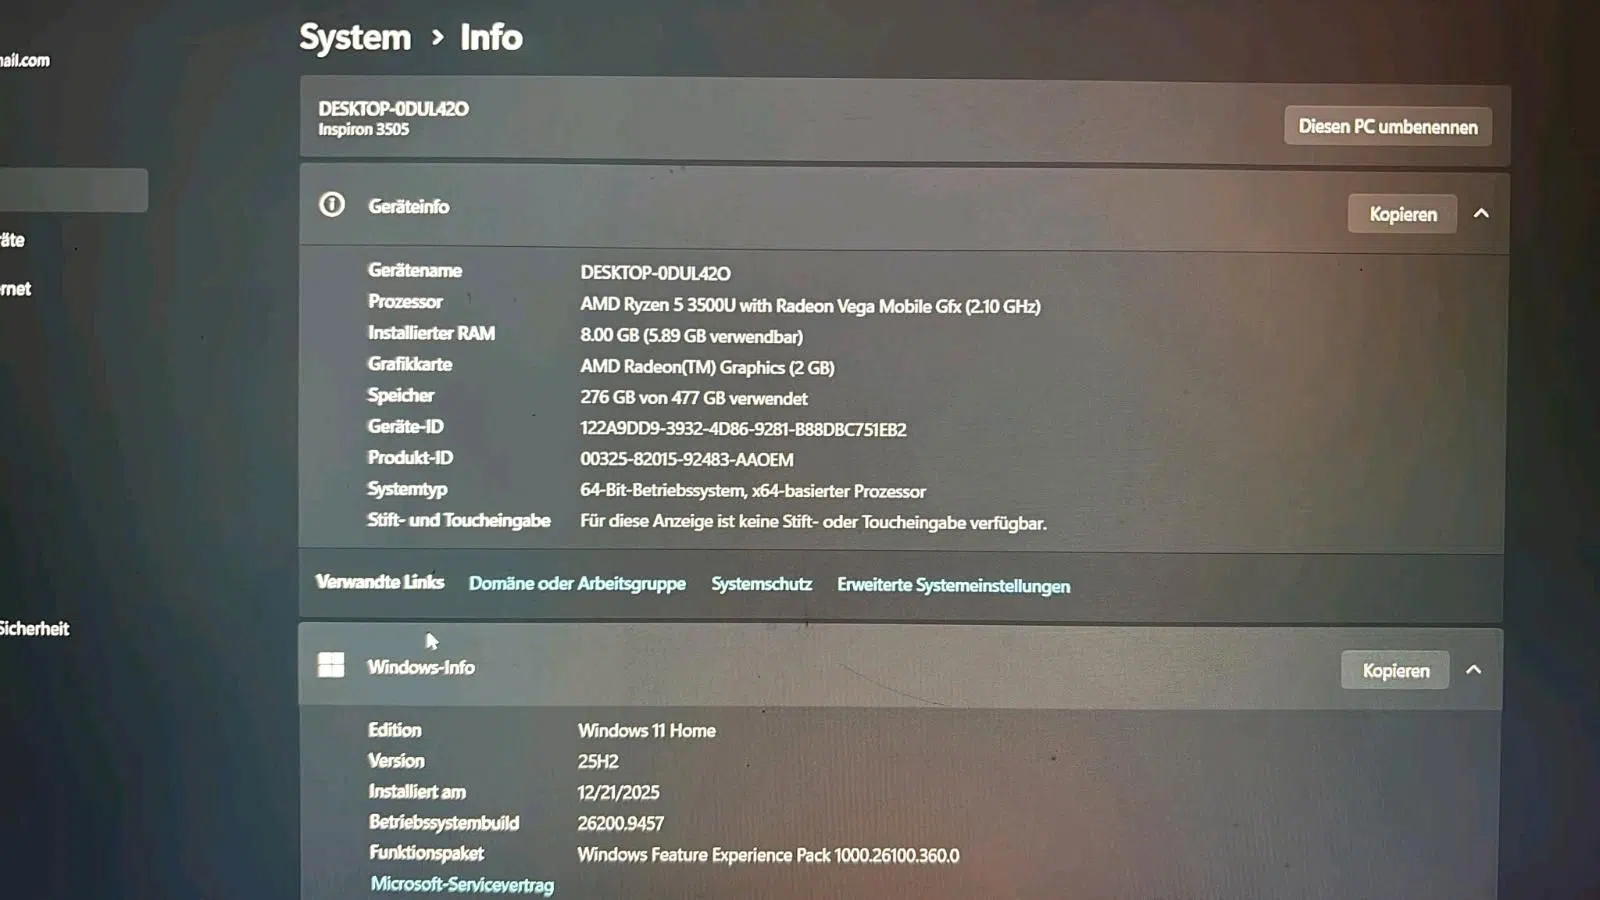Click the Windows logo icon beside Windows-Info

click(x=331, y=665)
